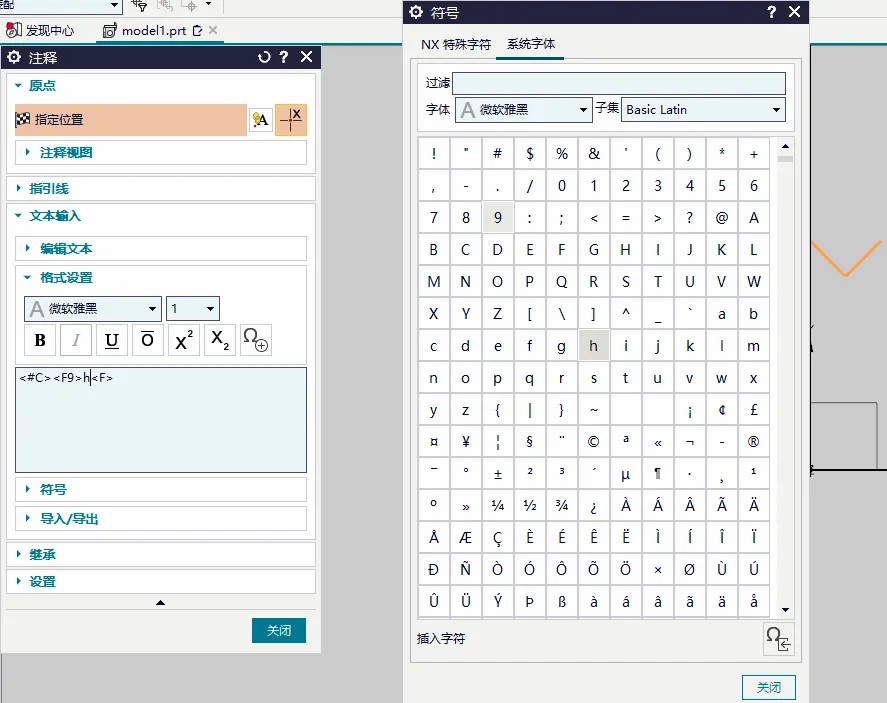This screenshot has width=887, height=703.
Task: Select the highlighted h character
Action: click(x=593, y=346)
